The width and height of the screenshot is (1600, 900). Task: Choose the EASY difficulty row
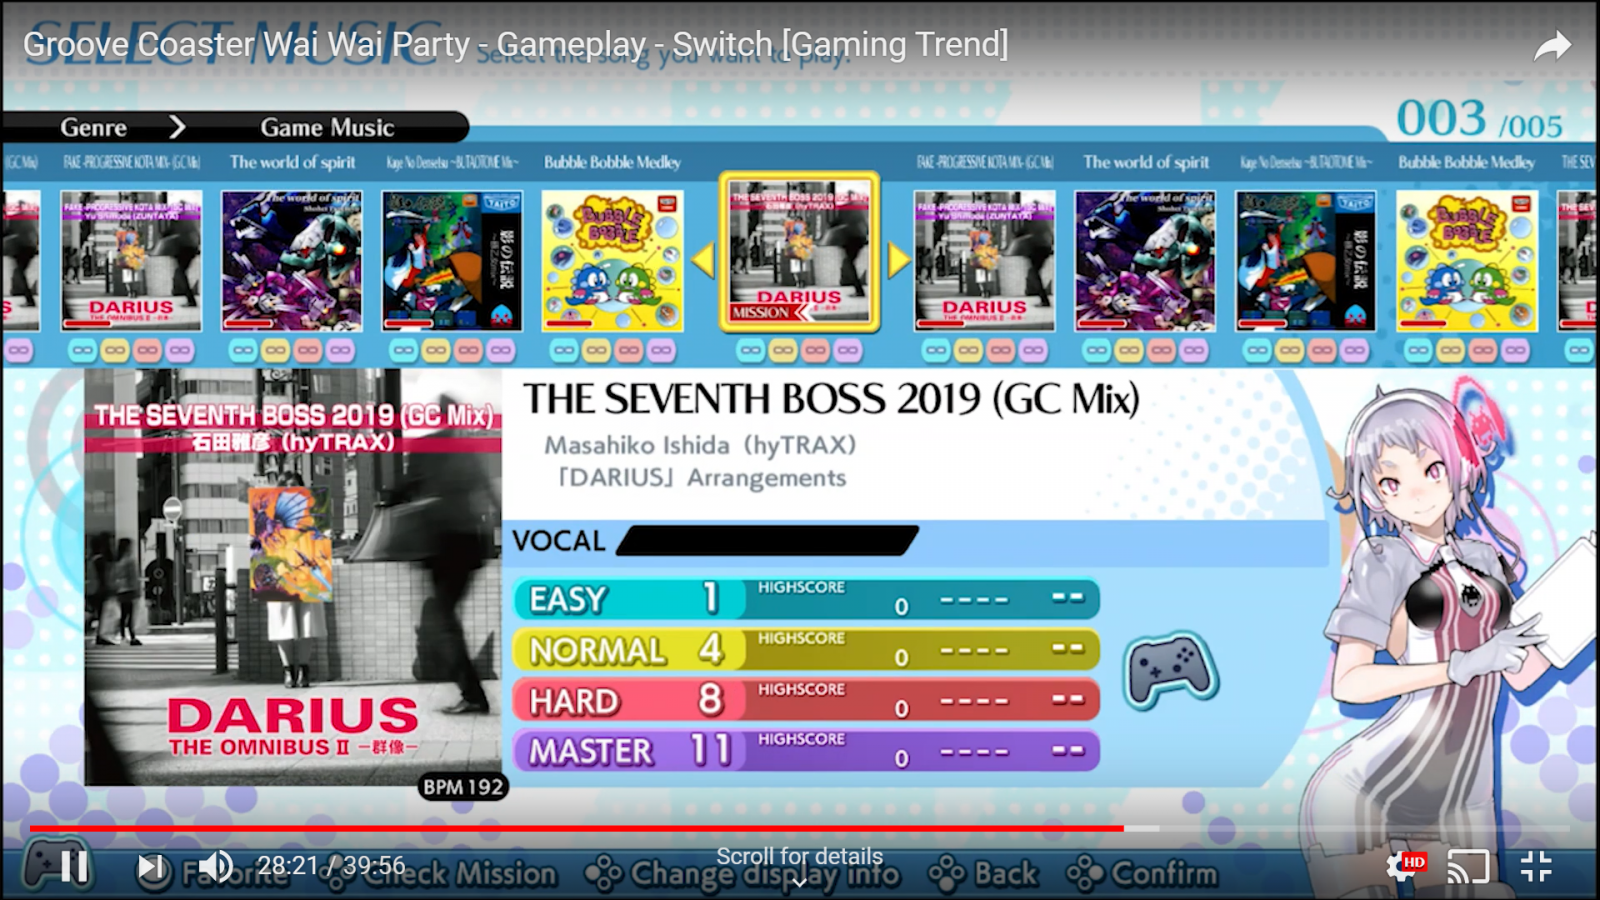(x=806, y=599)
